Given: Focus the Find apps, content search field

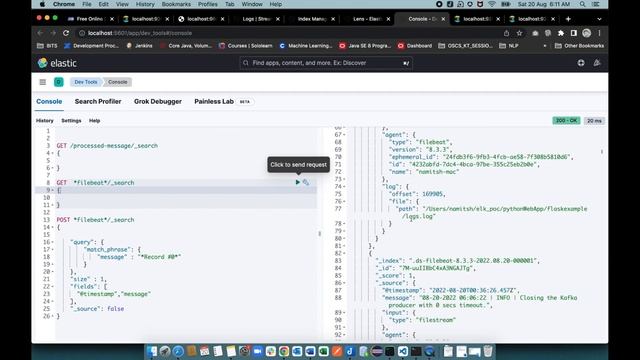Looking at the screenshot, I should (325, 63).
